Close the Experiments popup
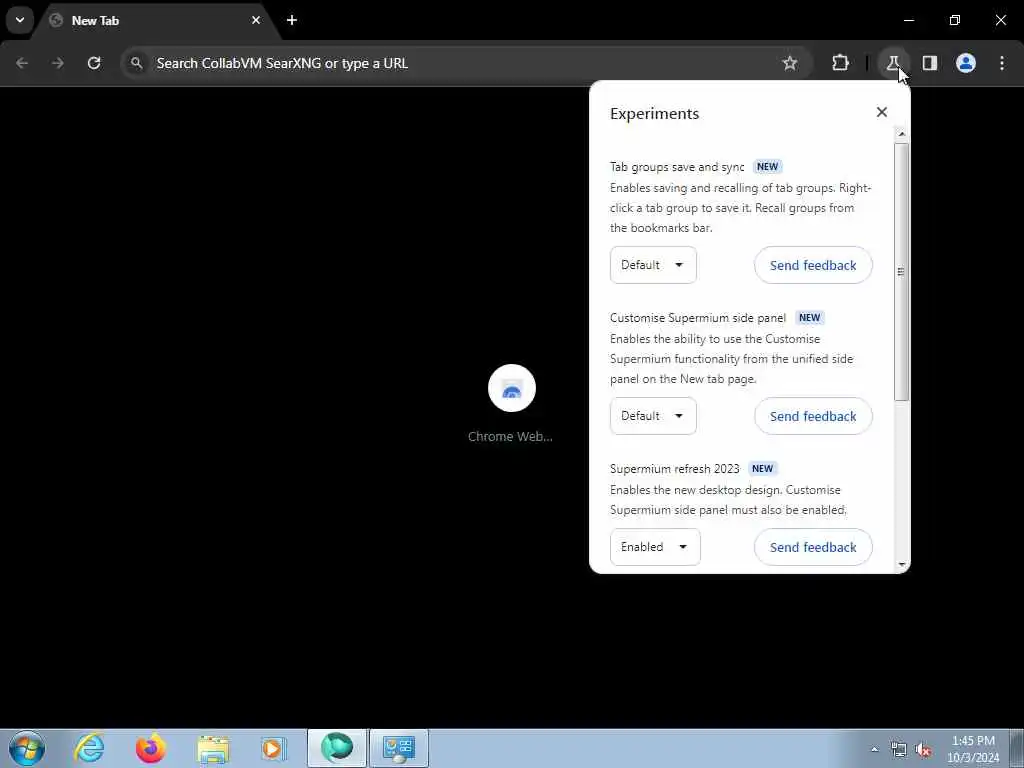1024x768 pixels. pyautogui.click(x=882, y=112)
